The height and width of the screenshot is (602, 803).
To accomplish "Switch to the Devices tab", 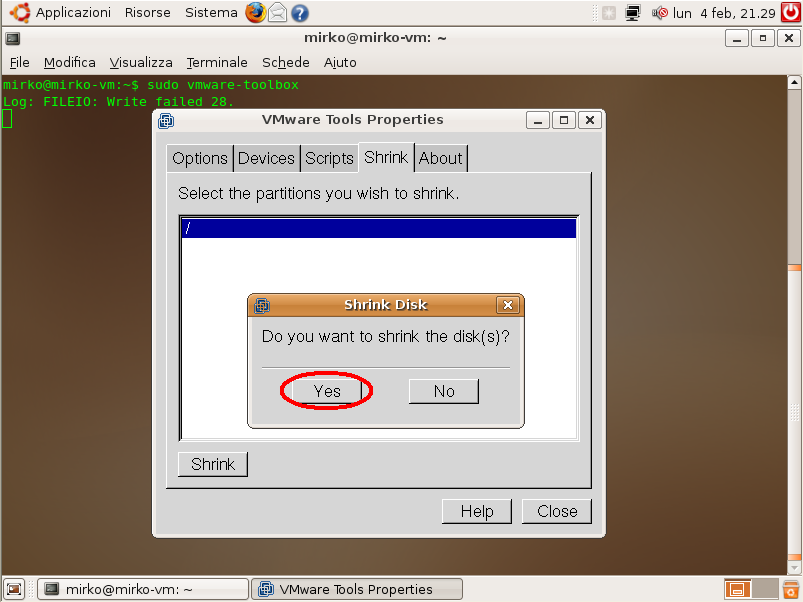I will [x=266, y=158].
